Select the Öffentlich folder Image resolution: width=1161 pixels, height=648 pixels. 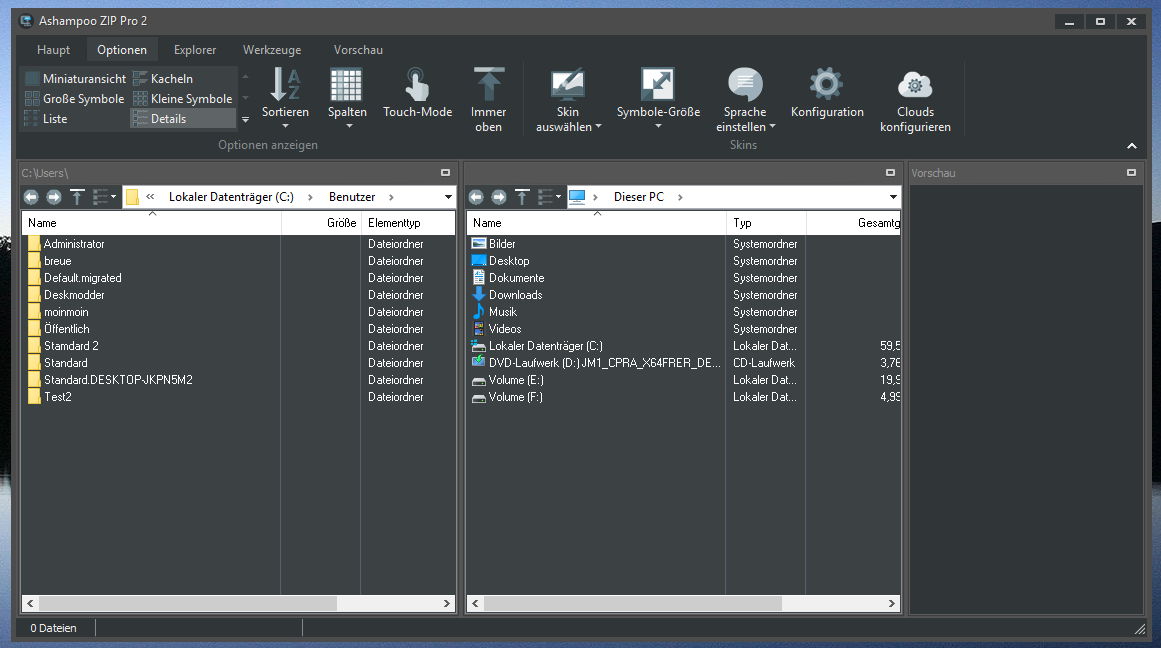[x=67, y=329]
